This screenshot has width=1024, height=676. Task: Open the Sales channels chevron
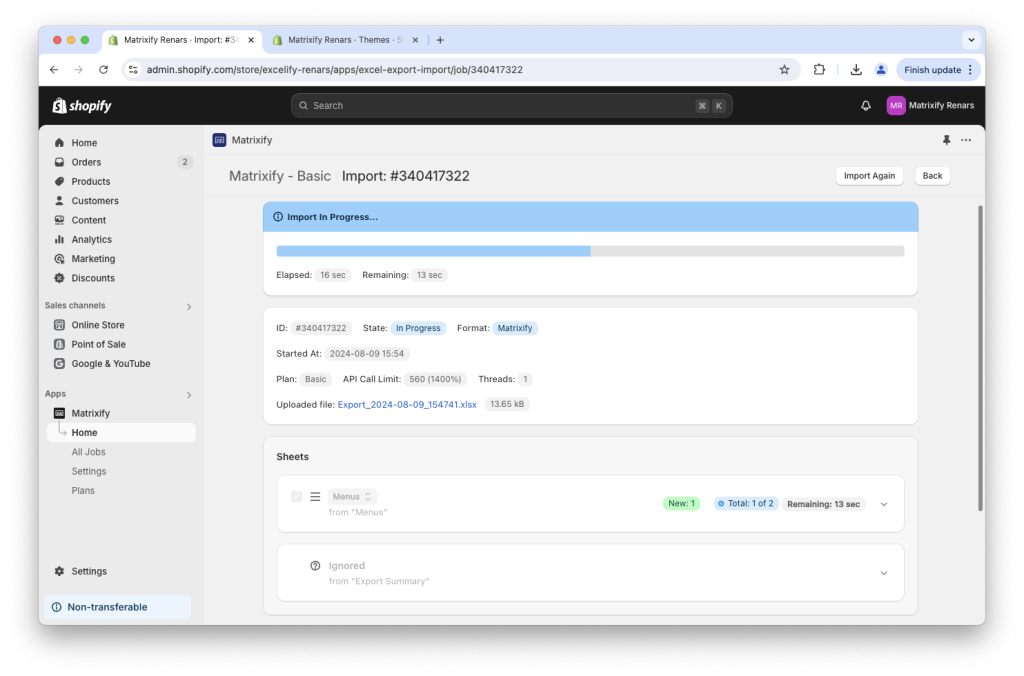(188, 305)
